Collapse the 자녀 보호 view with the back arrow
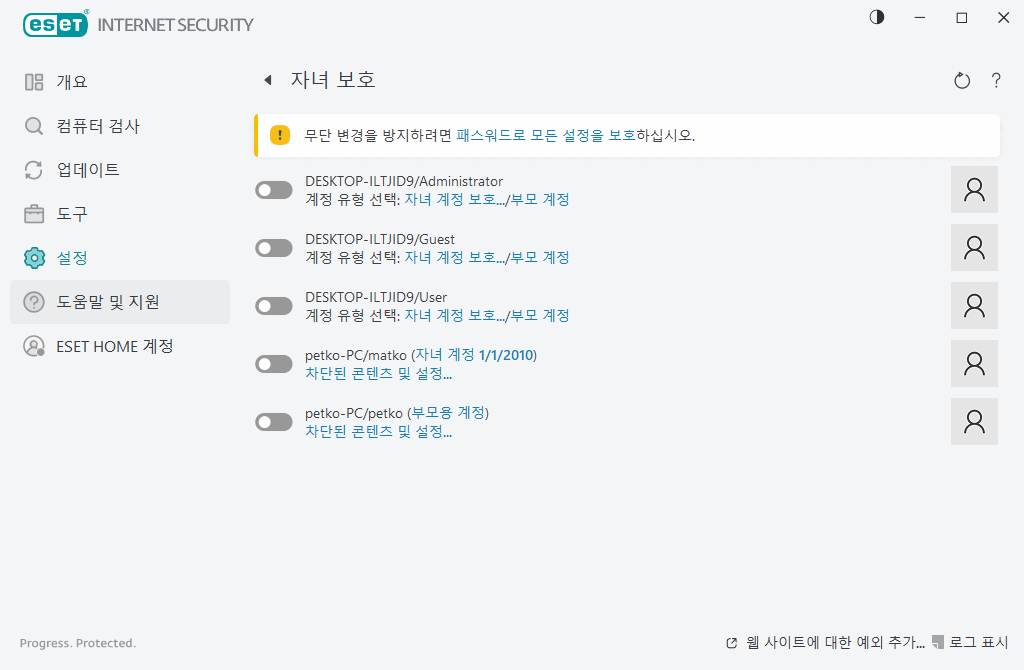1024x670 pixels. [266, 79]
